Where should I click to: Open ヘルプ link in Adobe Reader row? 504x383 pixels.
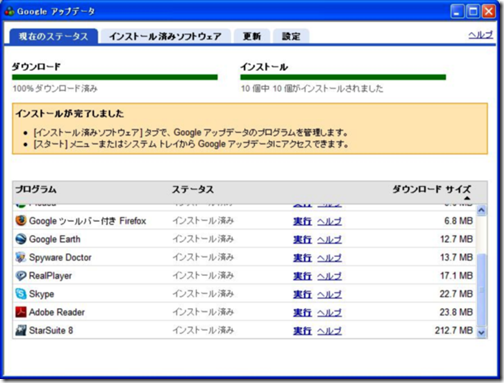[329, 312]
